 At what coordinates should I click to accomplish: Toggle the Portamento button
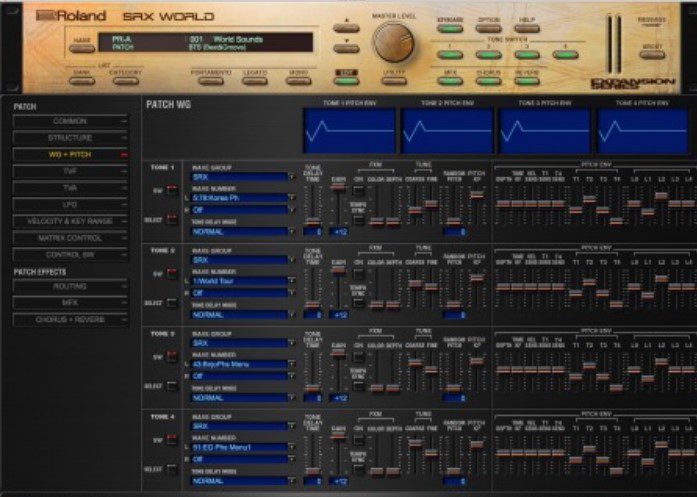[211, 81]
